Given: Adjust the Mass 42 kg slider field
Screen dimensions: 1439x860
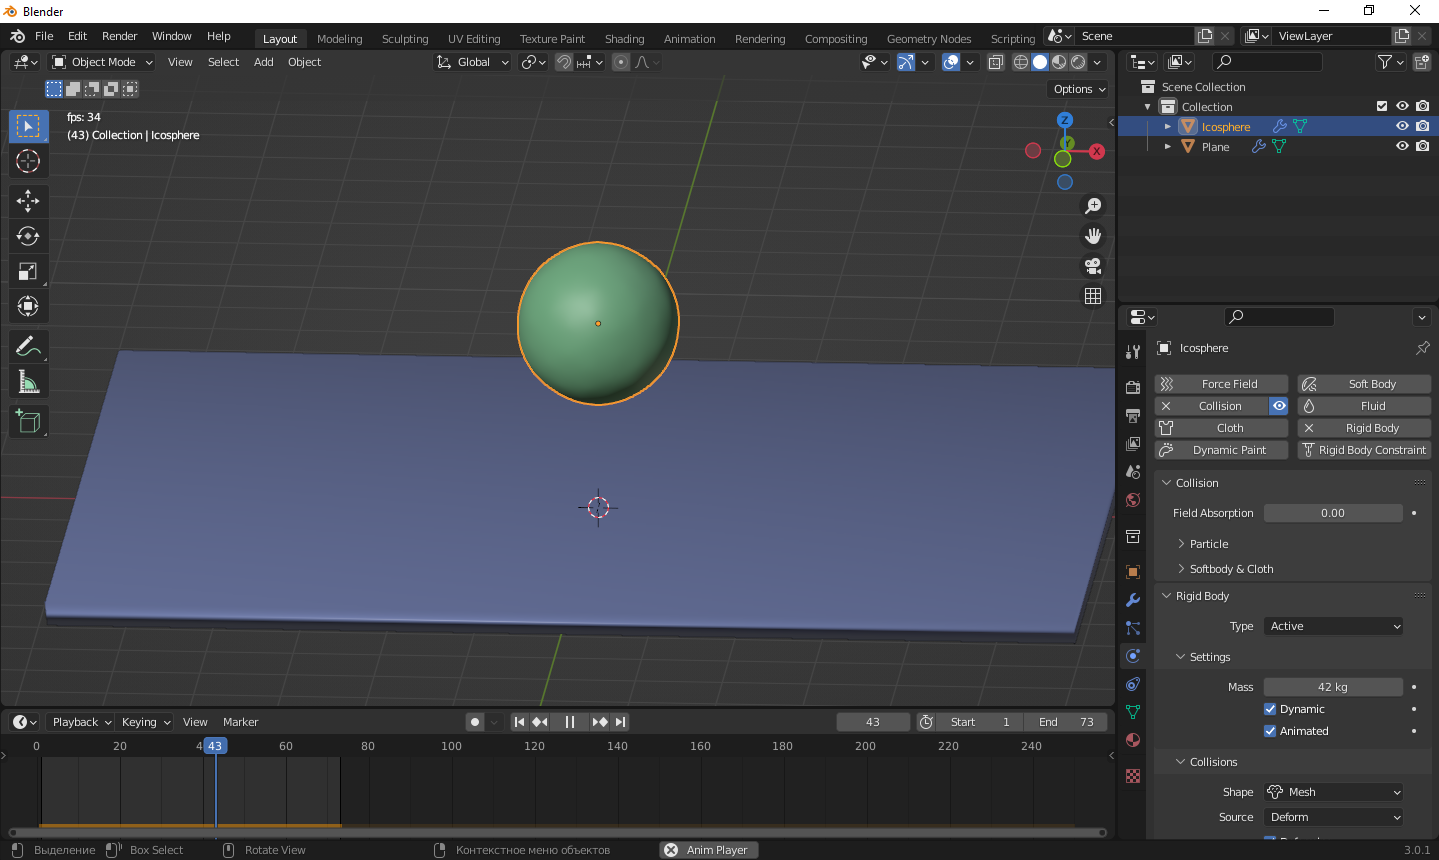Looking at the screenshot, I should pos(1333,687).
